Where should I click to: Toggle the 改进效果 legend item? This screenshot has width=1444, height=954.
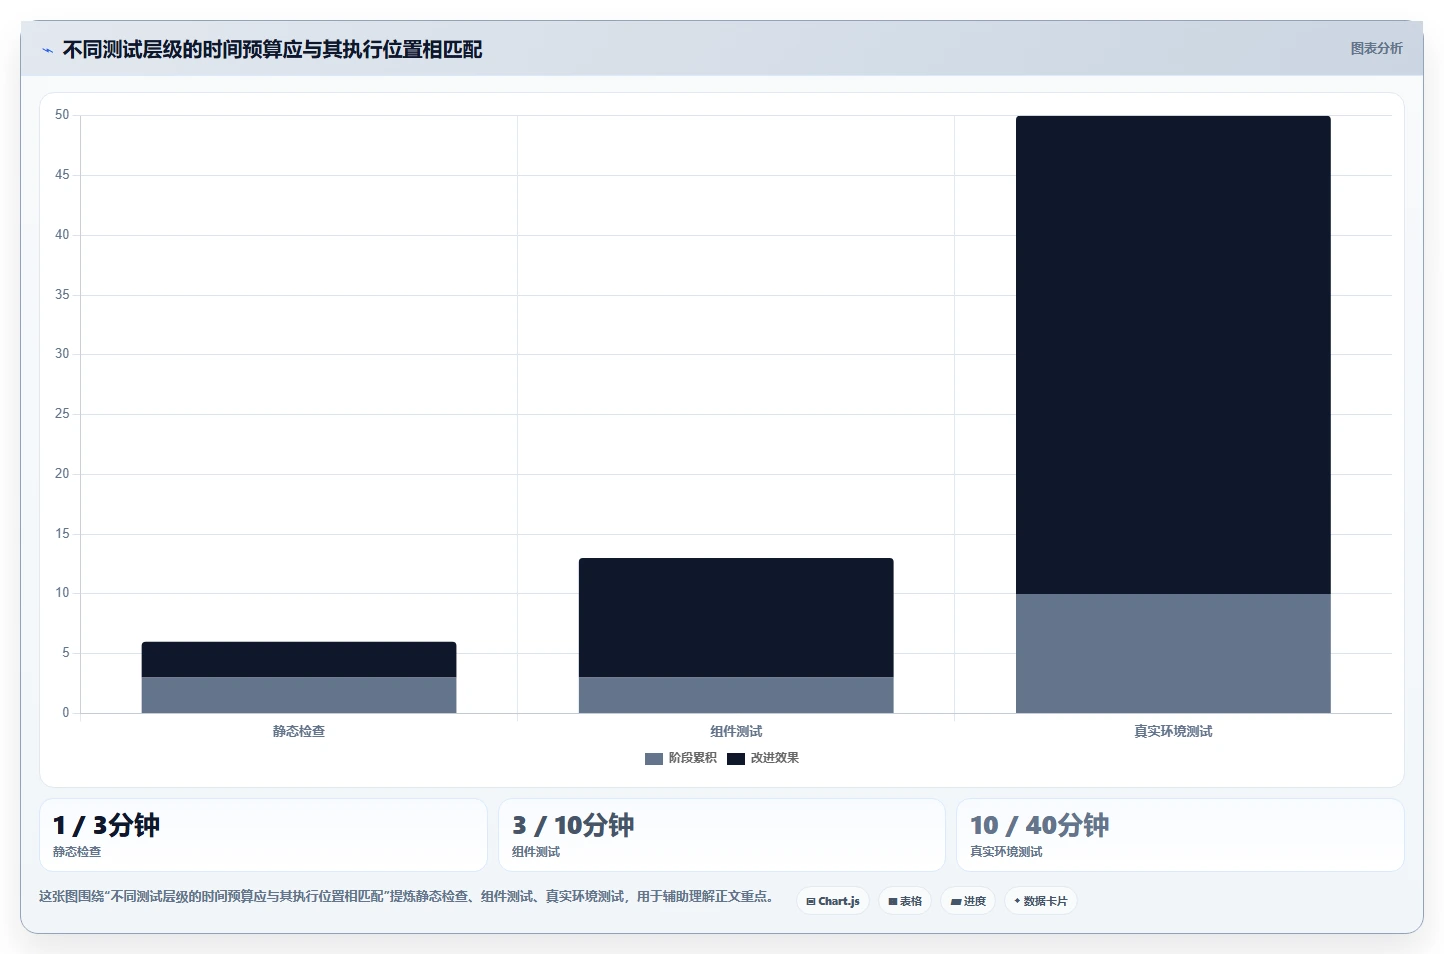763,758
